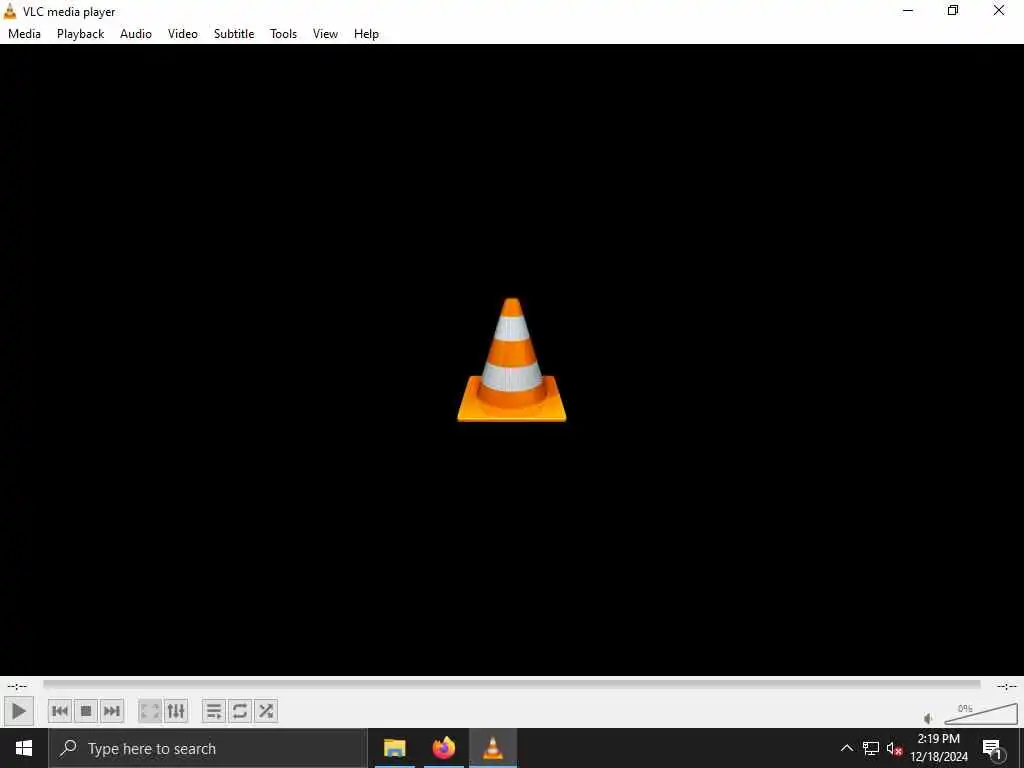Image resolution: width=1024 pixels, height=768 pixels.
Task: Open the Windows Start menu
Action: tap(24, 748)
